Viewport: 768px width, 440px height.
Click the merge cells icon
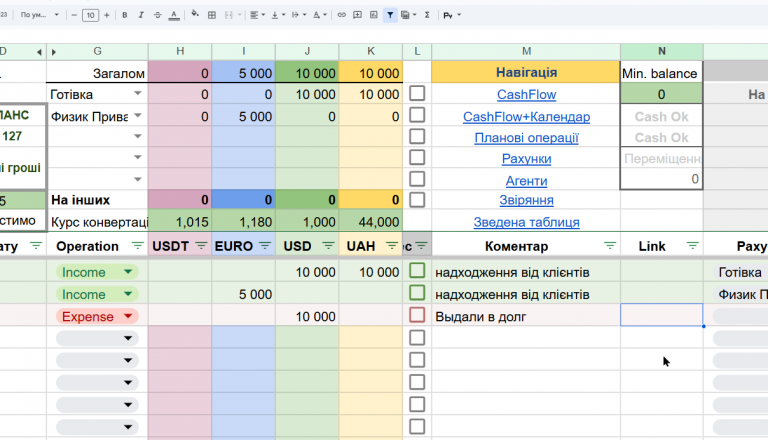point(228,15)
